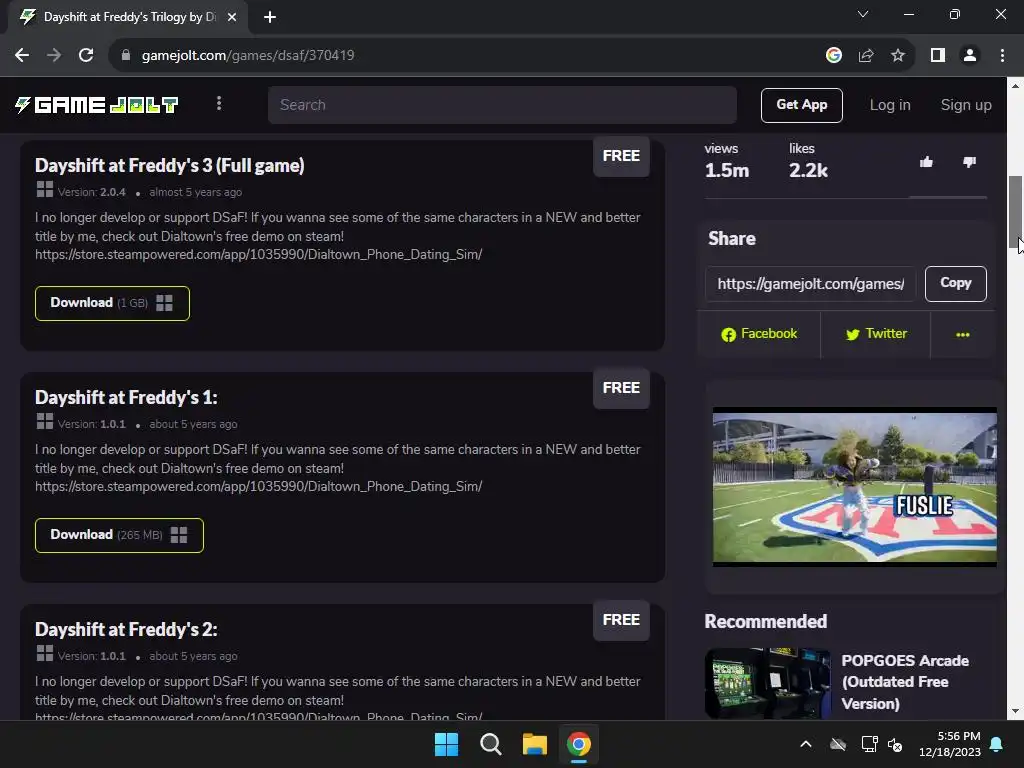
Task: Click the Dayshift at Freddy's 2: title
Action: pyautogui.click(x=126, y=629)
